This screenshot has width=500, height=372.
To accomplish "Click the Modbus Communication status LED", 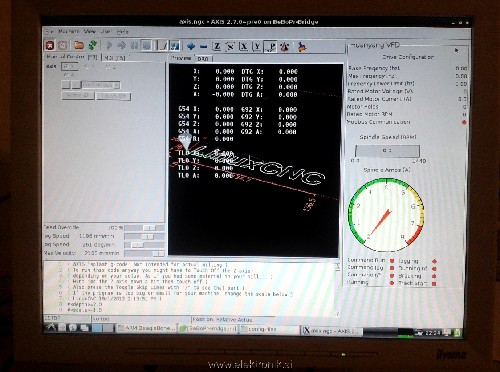I will tap(464, 122).
